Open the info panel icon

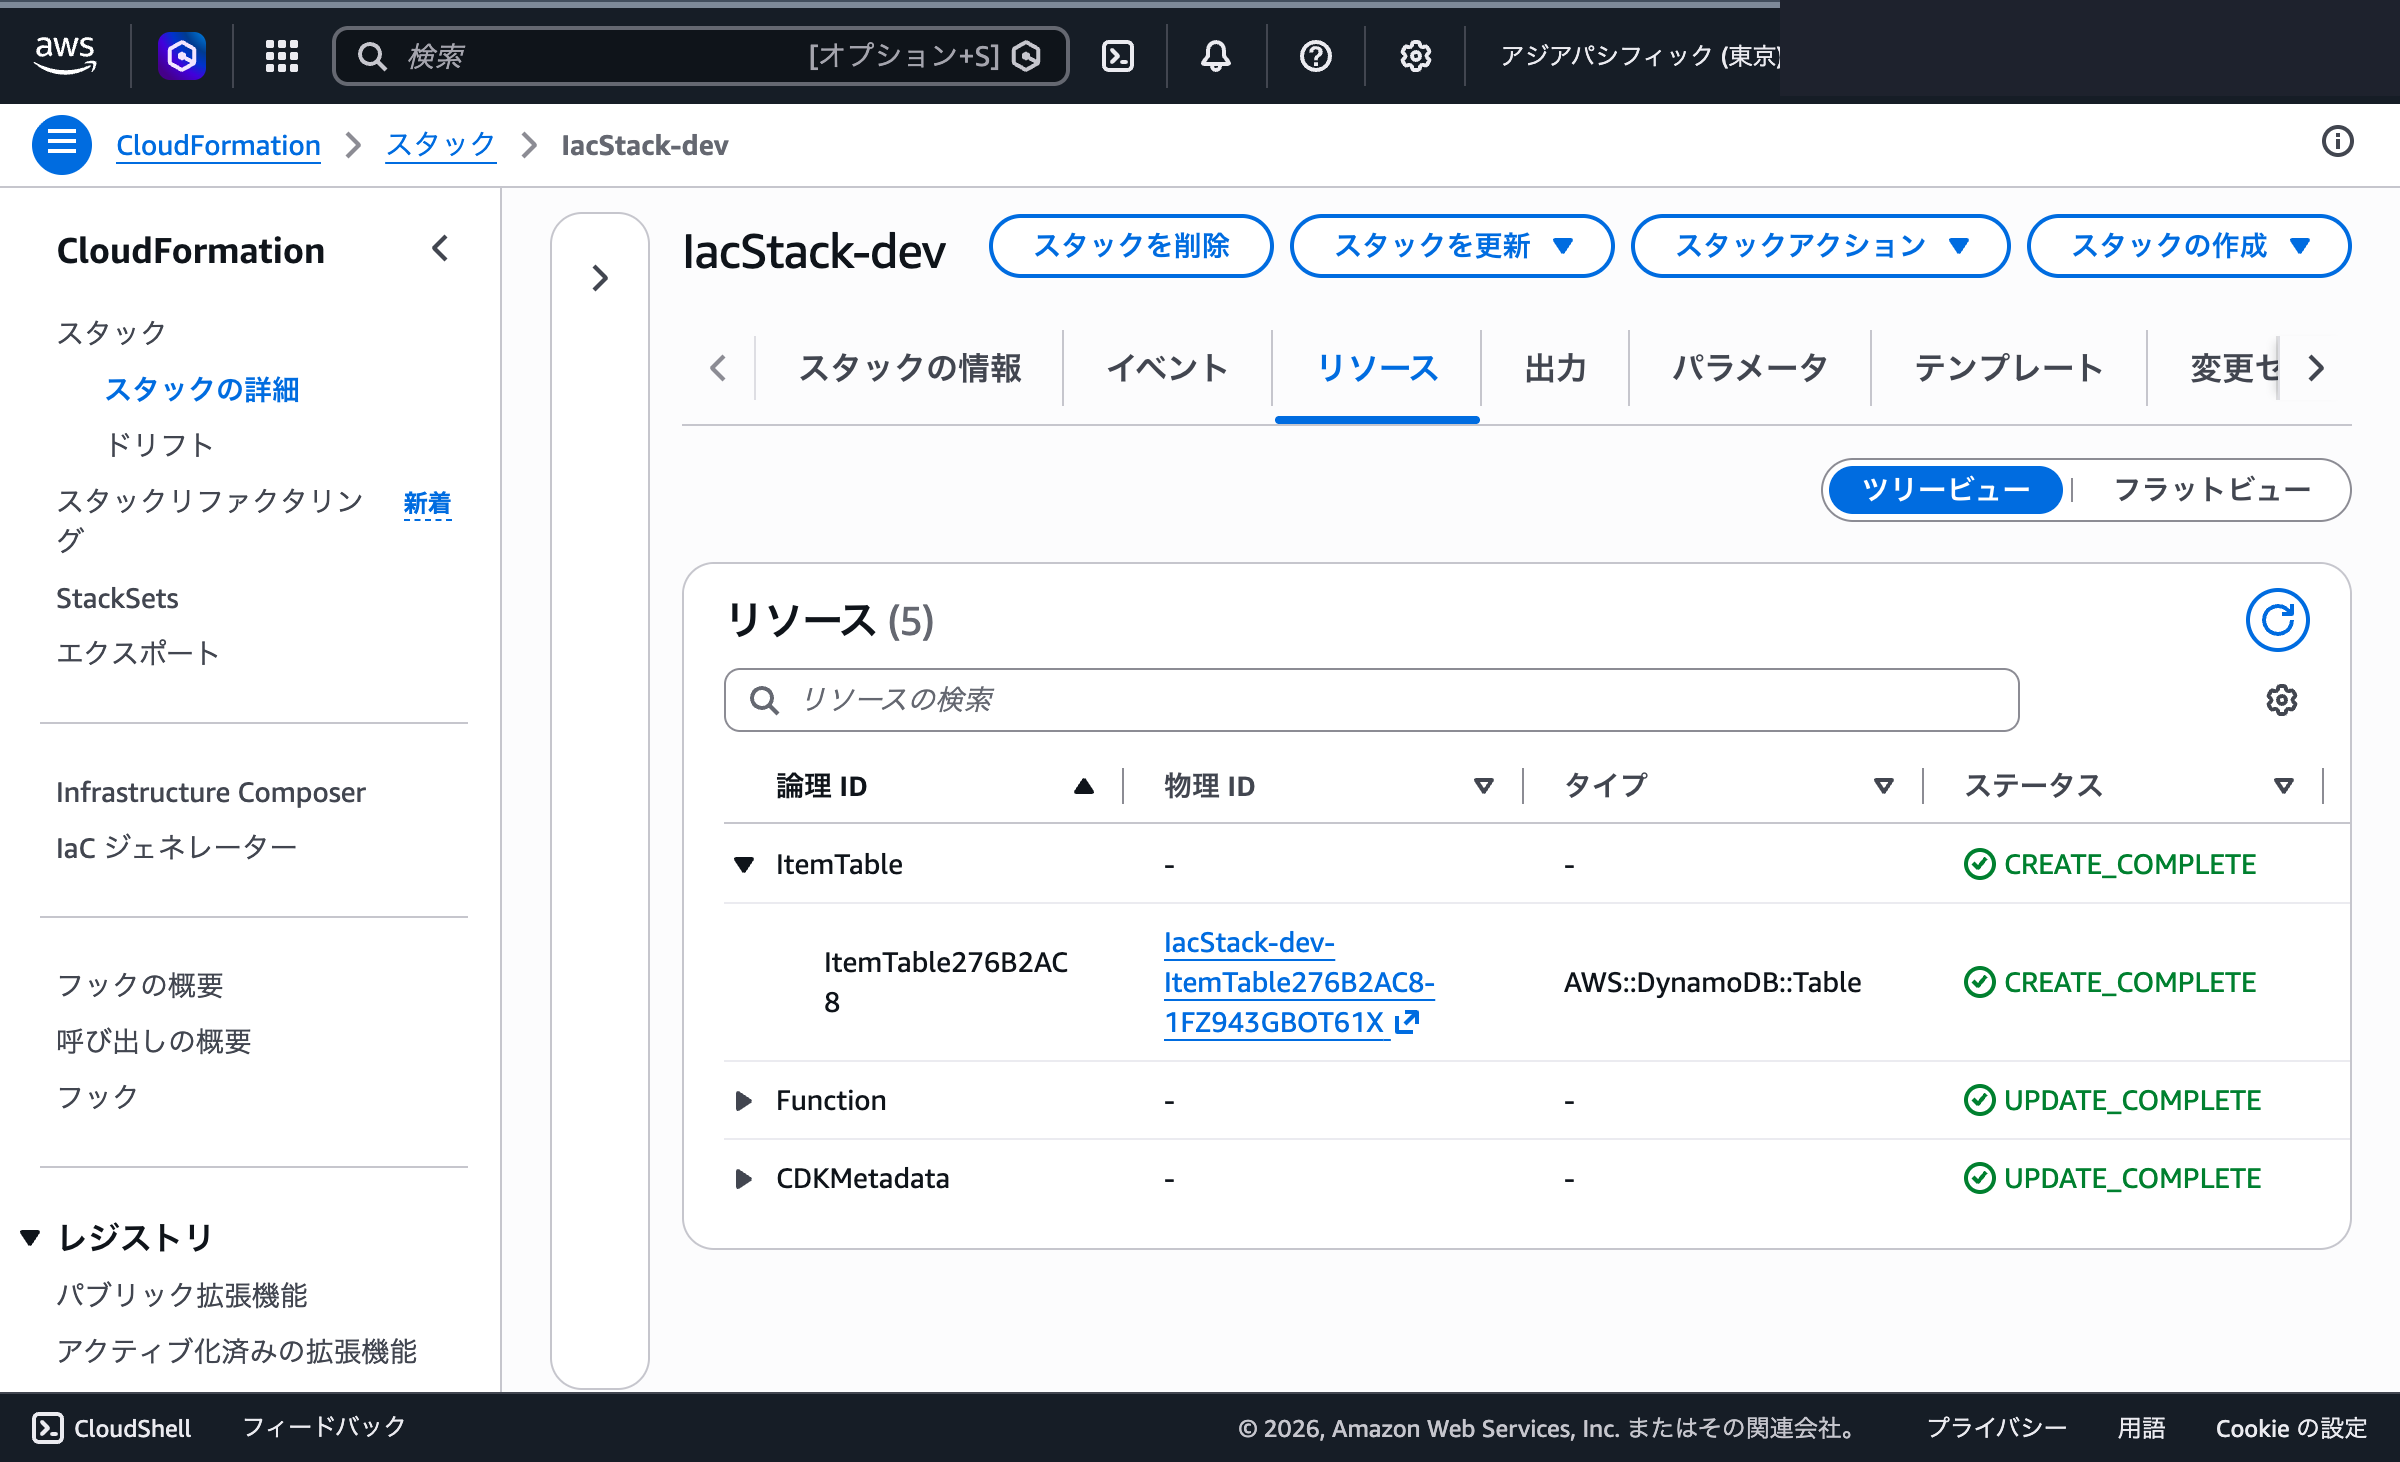click(2337, 142)
